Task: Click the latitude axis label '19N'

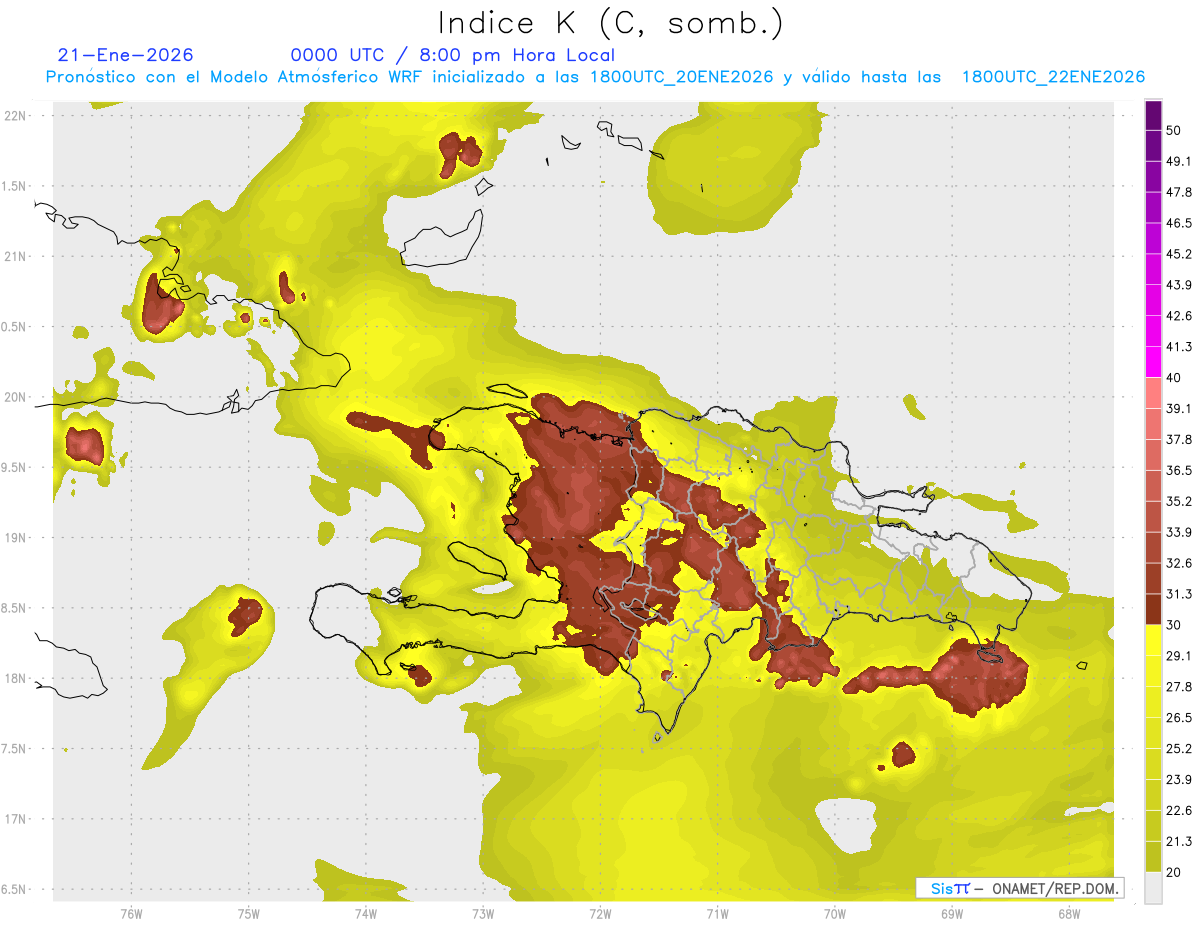Action: (16, 538)
